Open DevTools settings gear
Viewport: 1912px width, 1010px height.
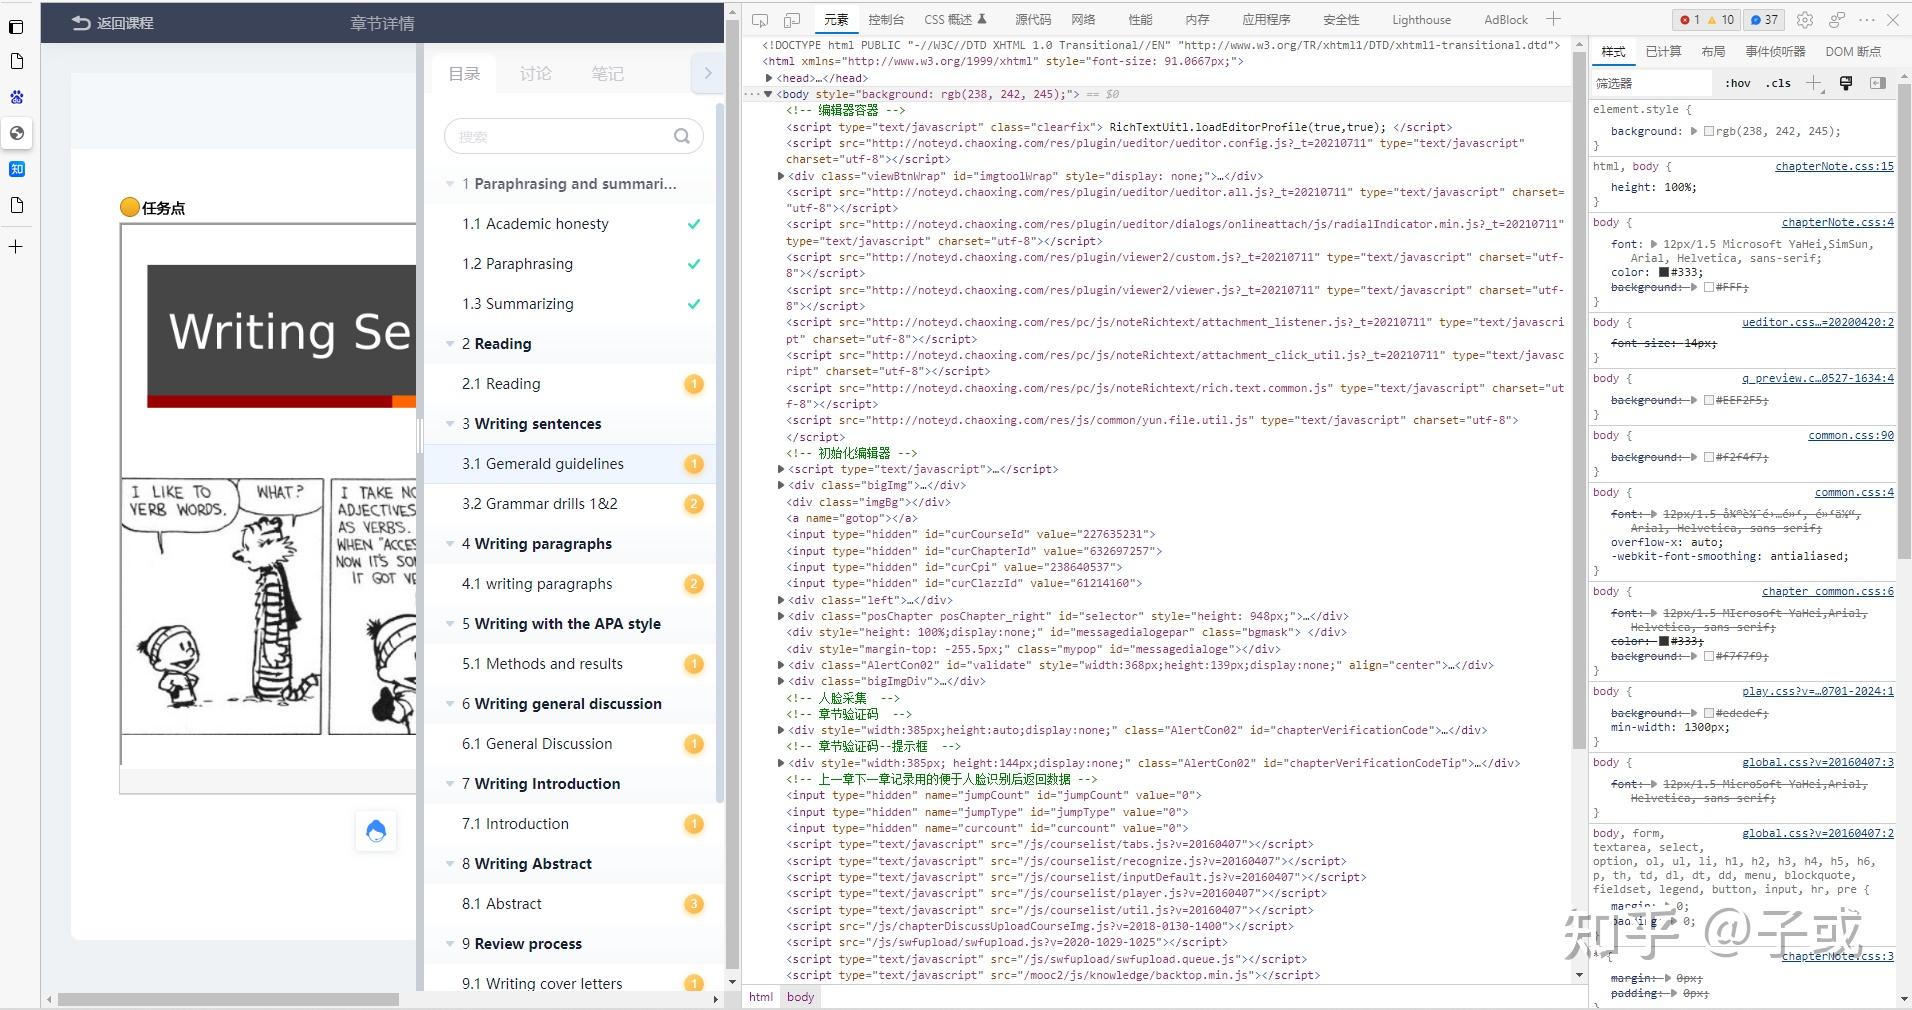click(1805, 20)
